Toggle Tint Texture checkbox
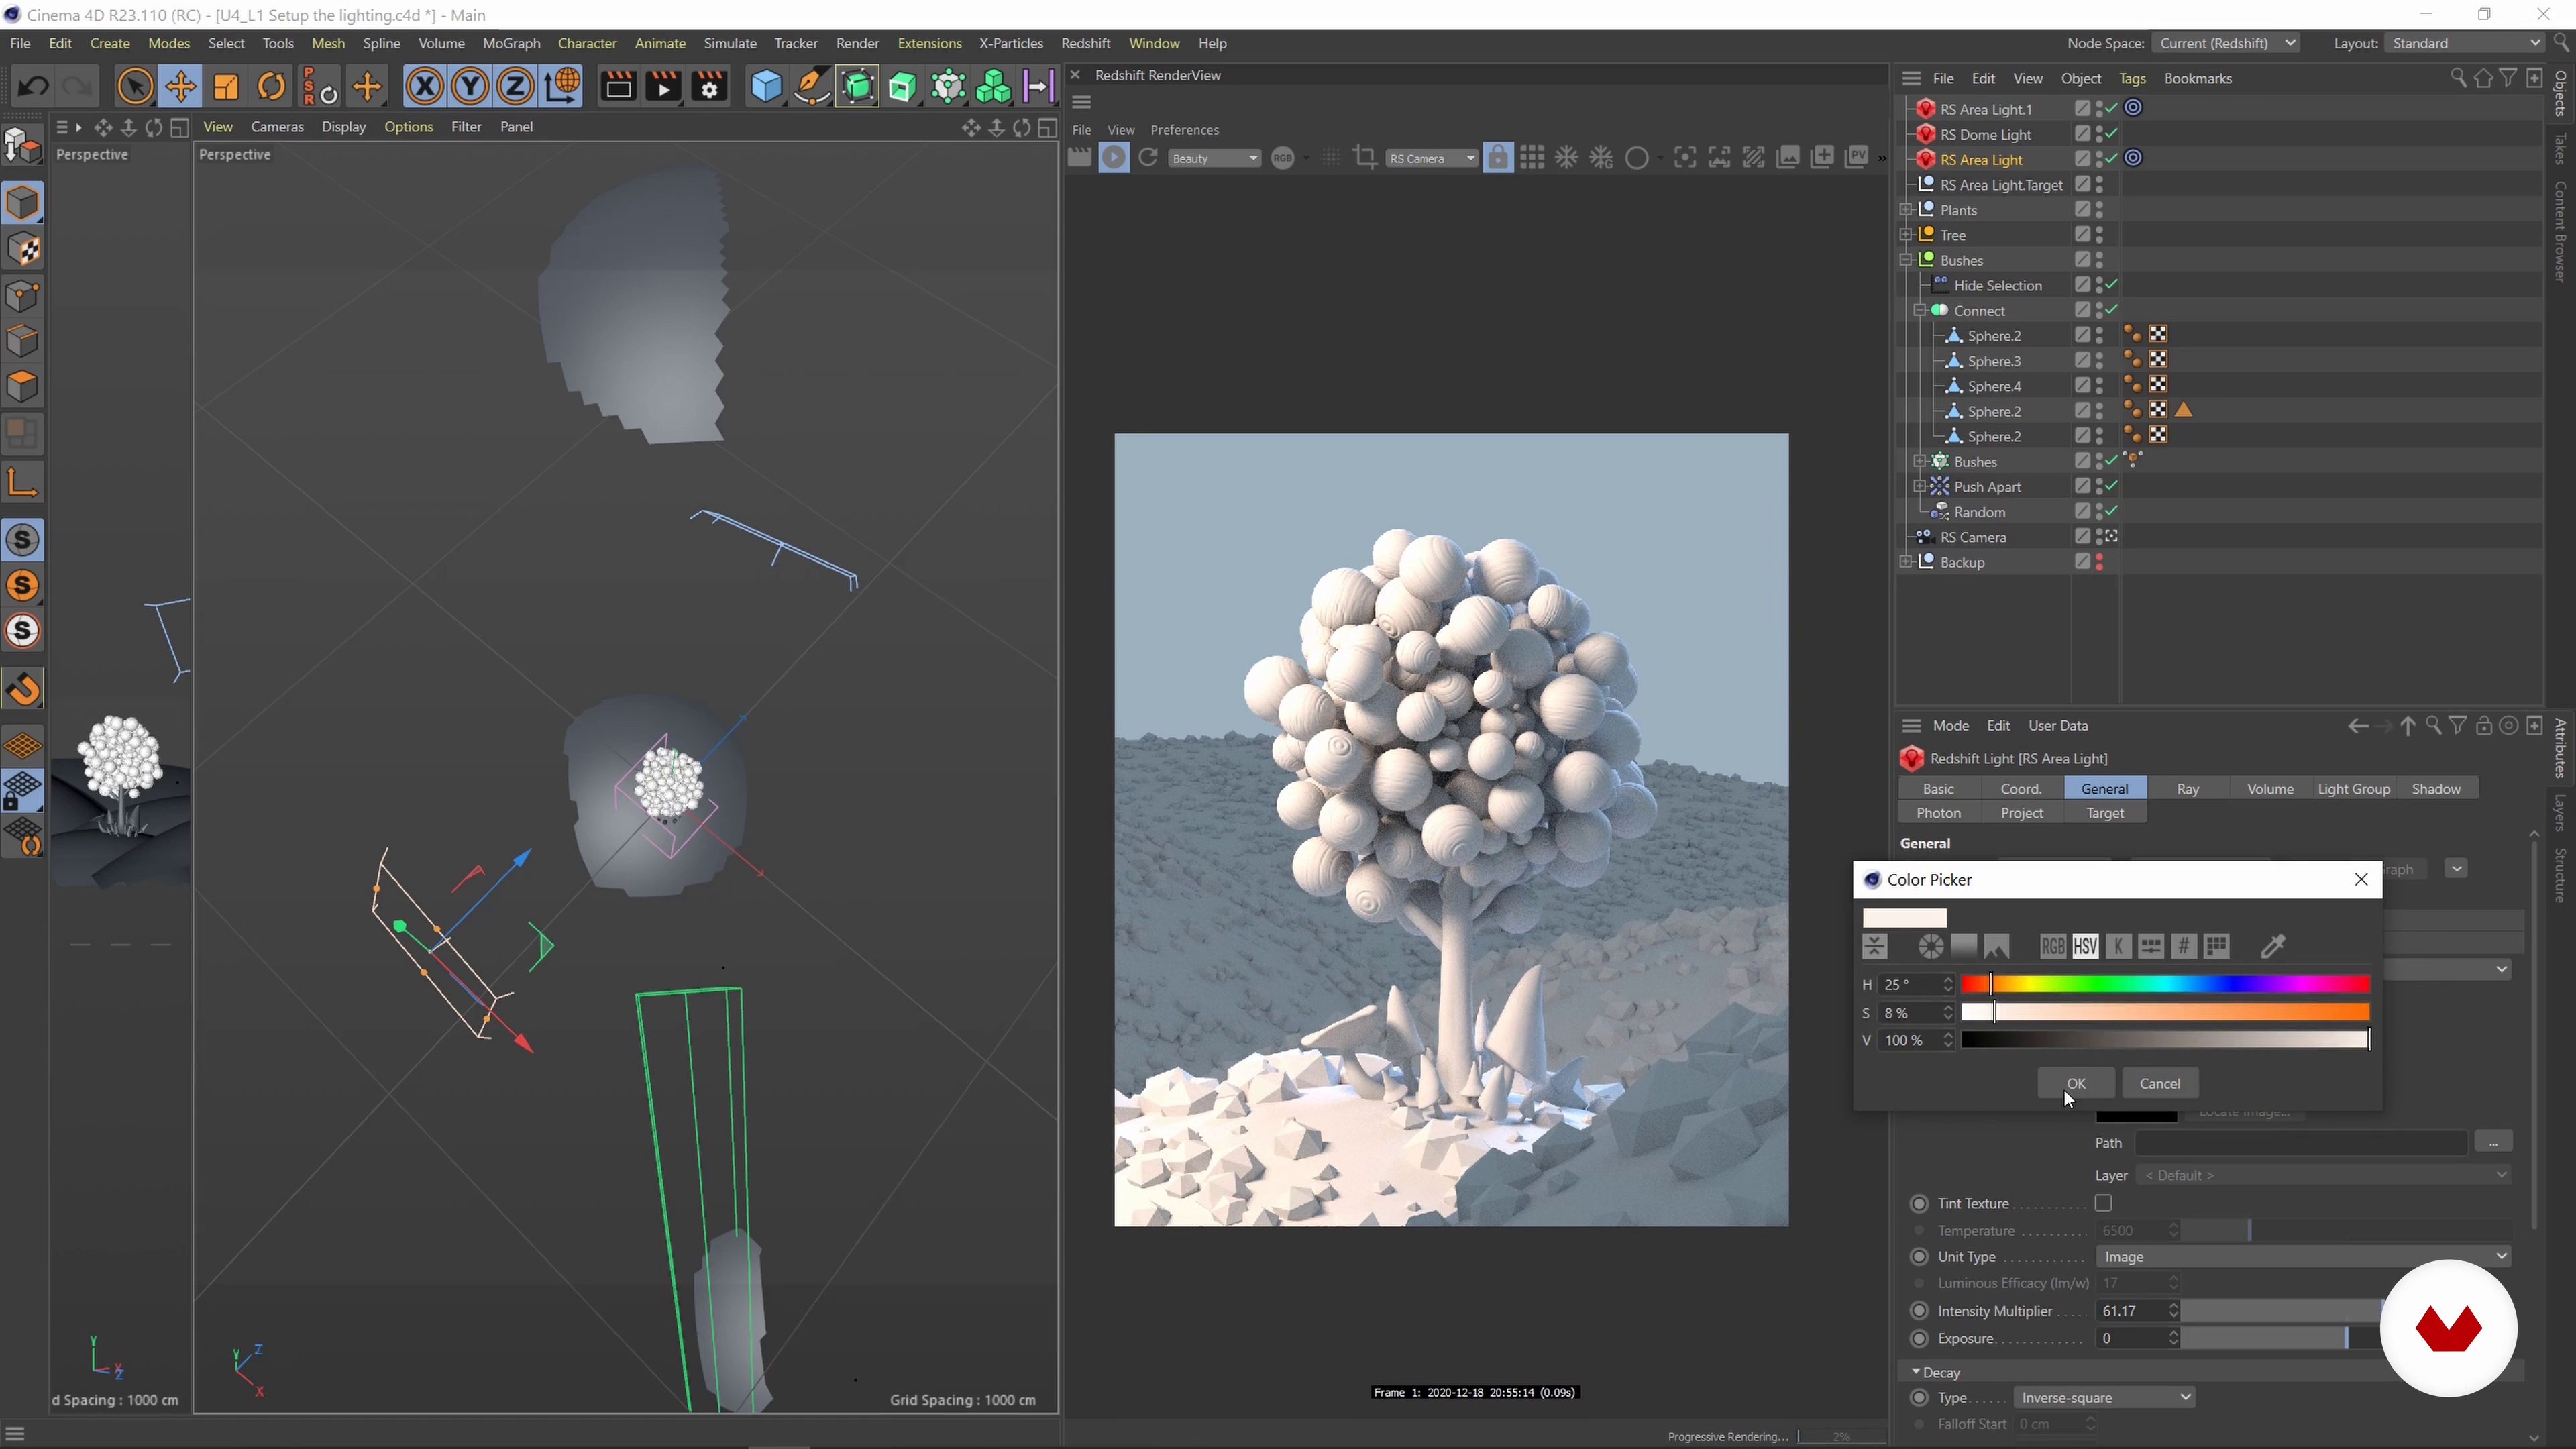Screen dimensions: 2576x1449 tap(2103, 1203)
